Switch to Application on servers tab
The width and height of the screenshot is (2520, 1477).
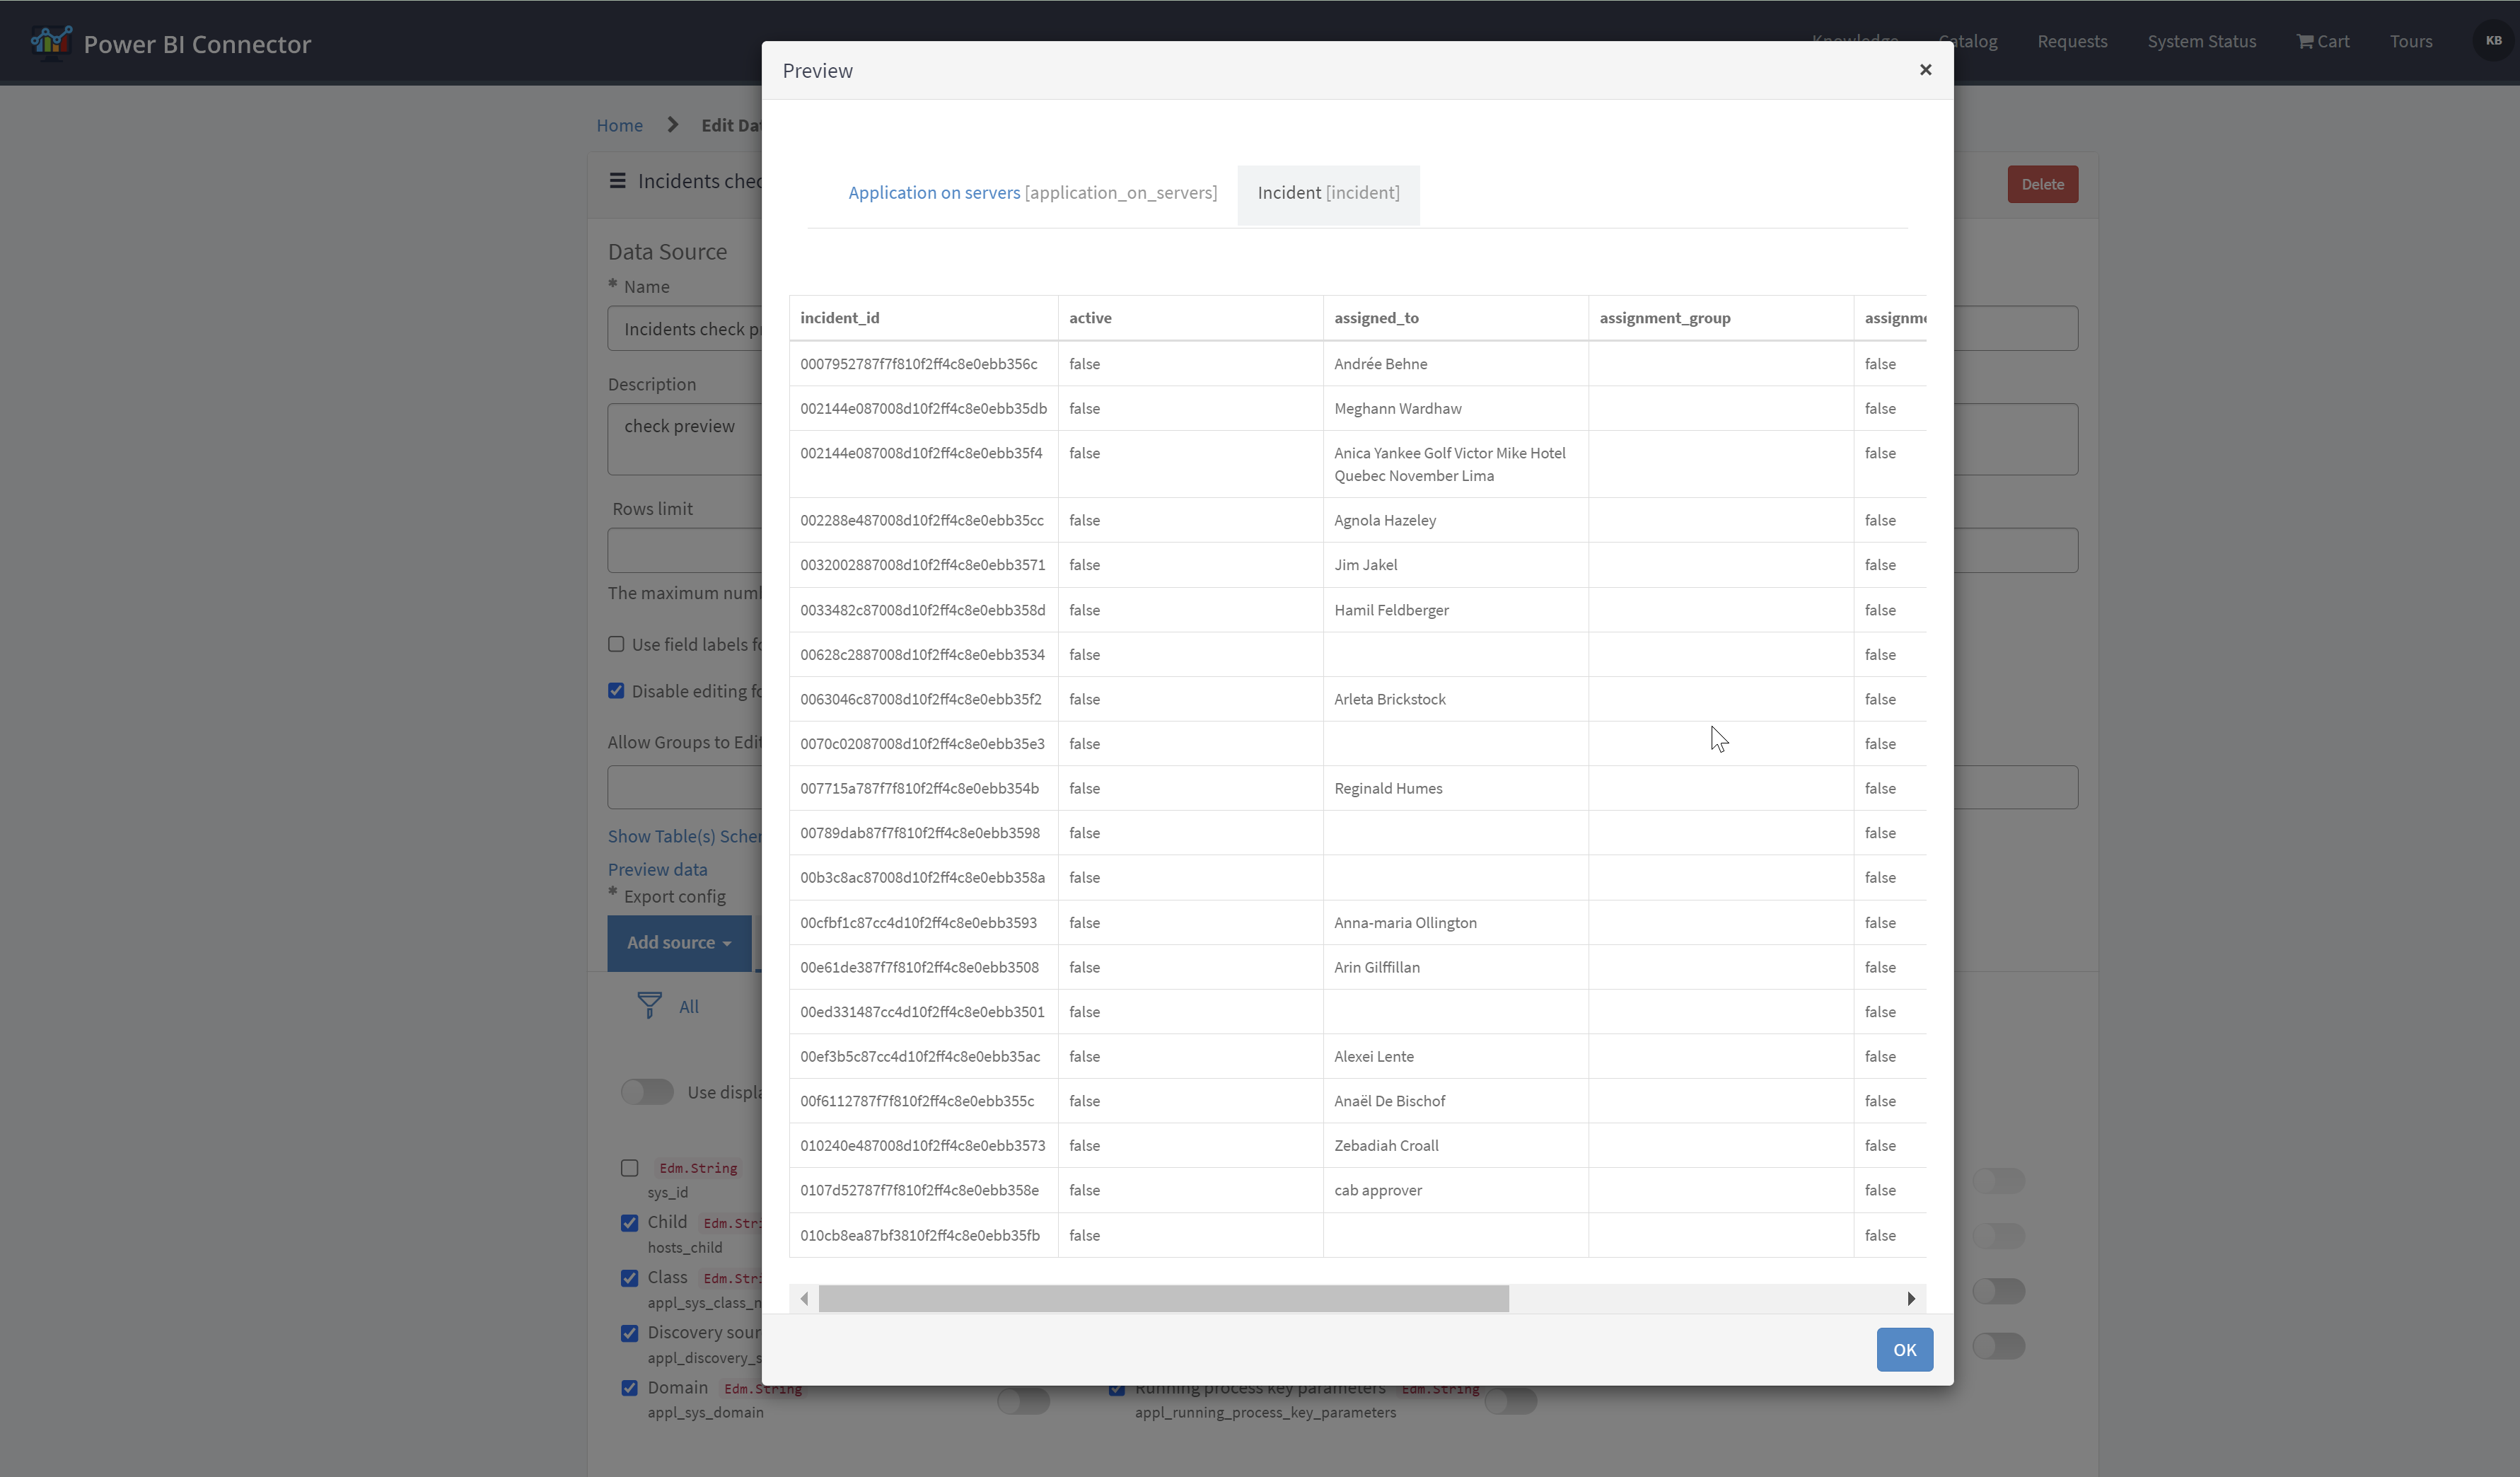coord(1032,193)
